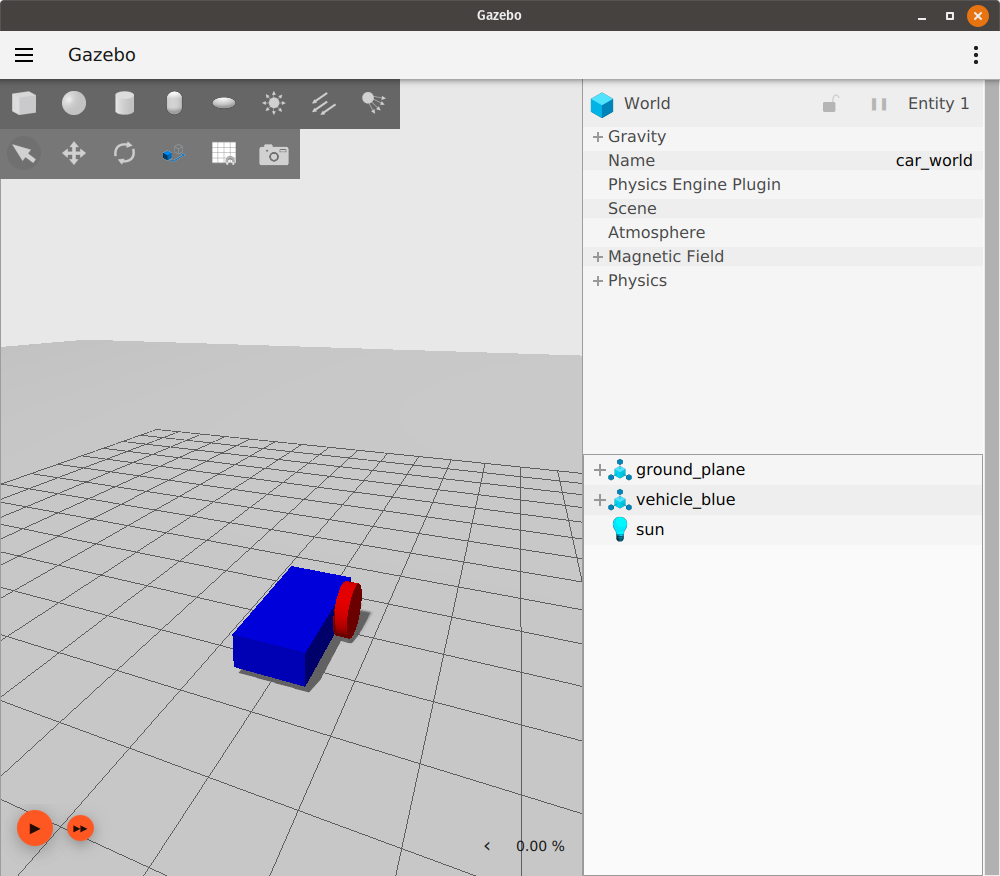Image resolution: width=1000 pixels, height=876 pixels.
Task: Open the hamburger menu
Action: [x=24, y=55]
